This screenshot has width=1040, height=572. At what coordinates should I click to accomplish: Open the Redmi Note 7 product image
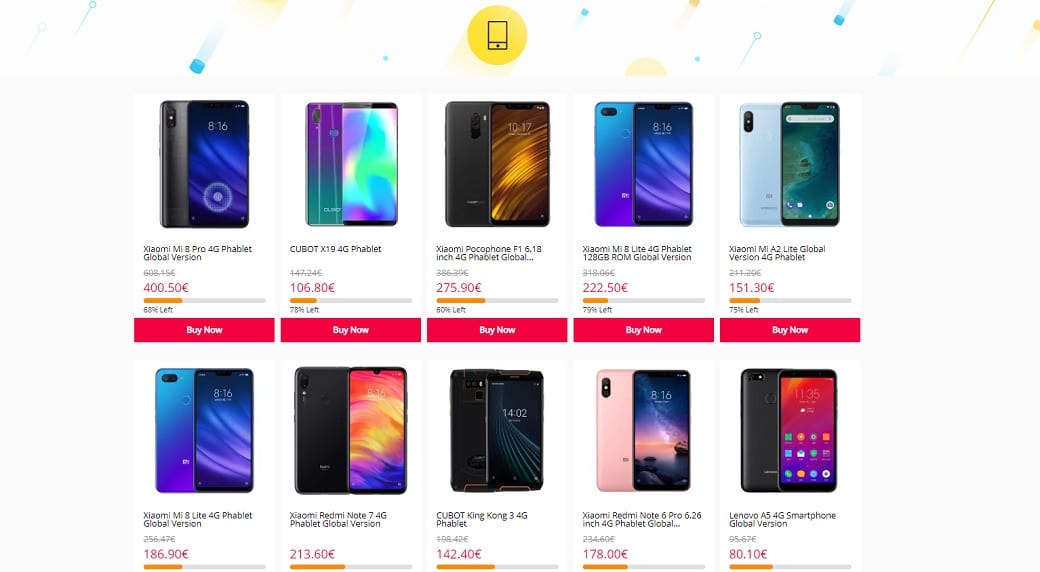click(351, 431)
